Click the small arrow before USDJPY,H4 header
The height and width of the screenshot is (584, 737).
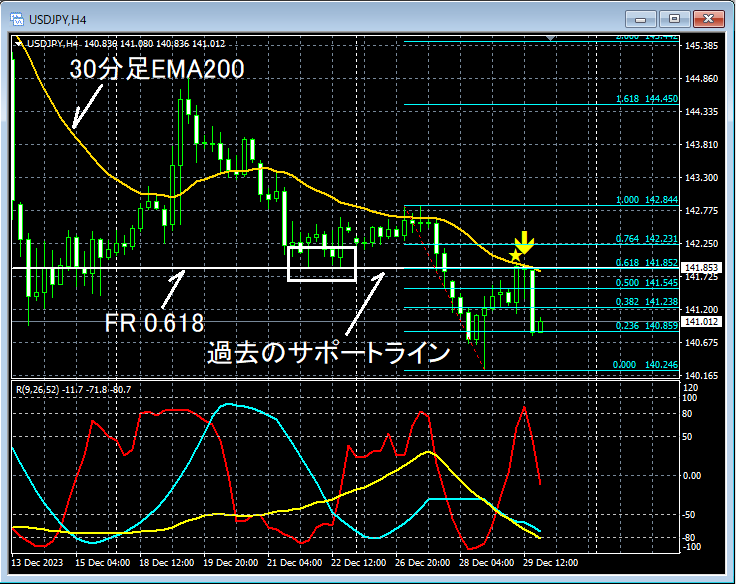19,44
